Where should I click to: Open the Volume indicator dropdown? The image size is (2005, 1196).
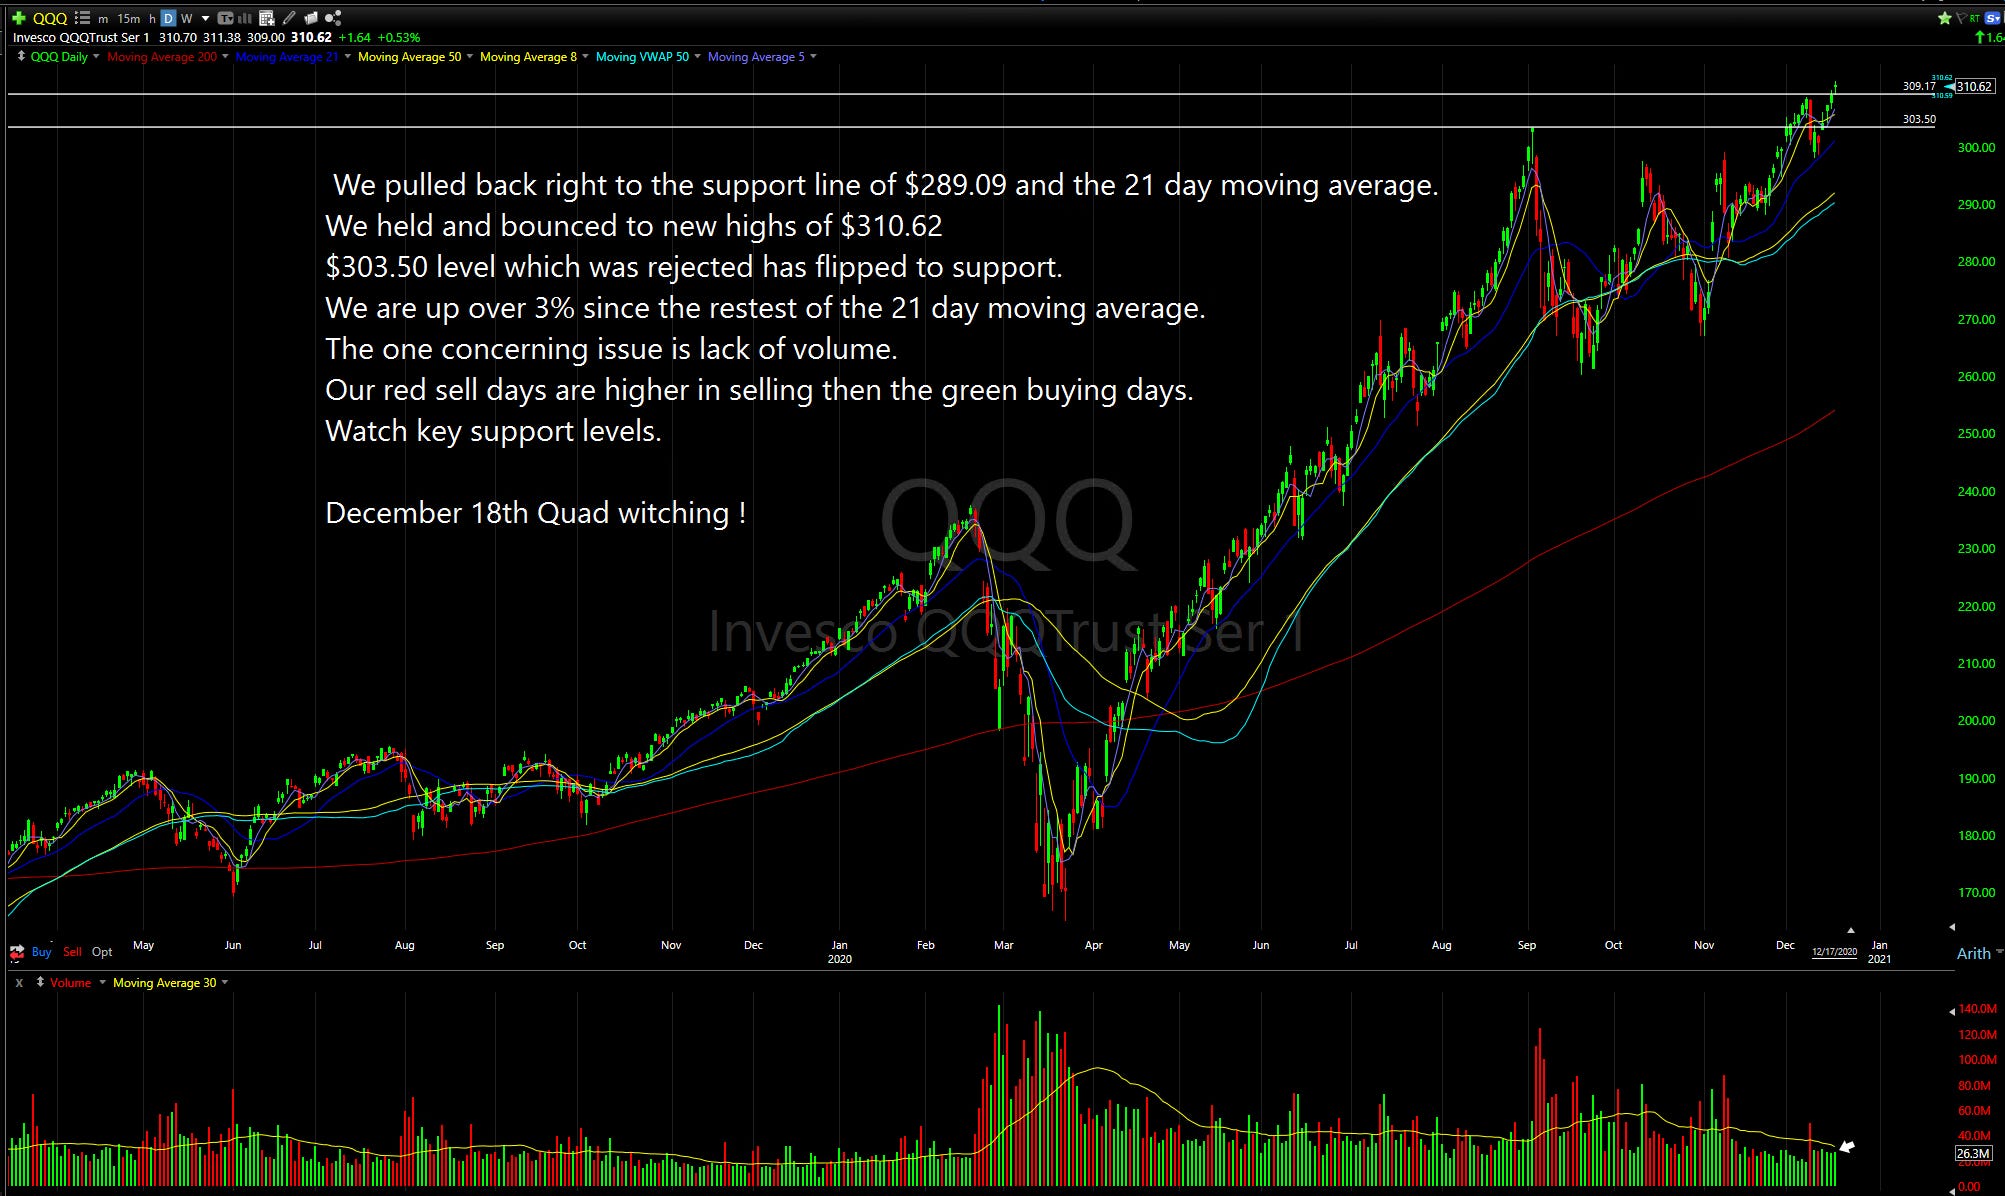pyautogui.click(x=102, y=982)
